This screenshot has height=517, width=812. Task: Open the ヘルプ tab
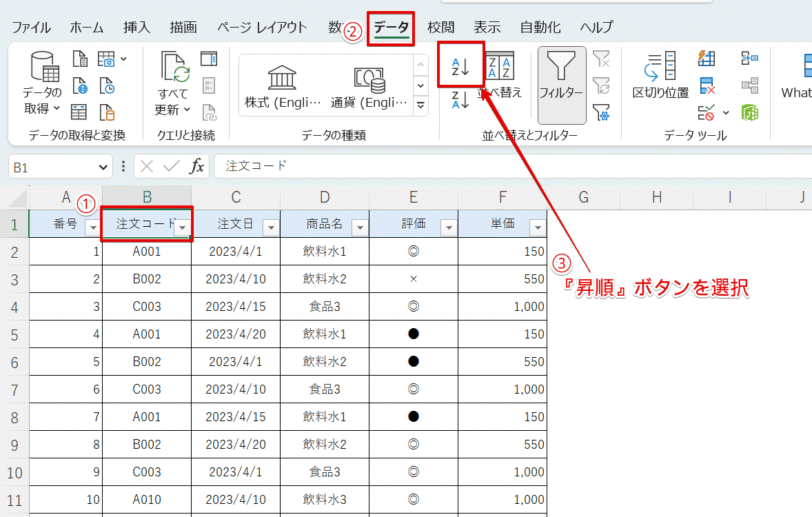597,27
